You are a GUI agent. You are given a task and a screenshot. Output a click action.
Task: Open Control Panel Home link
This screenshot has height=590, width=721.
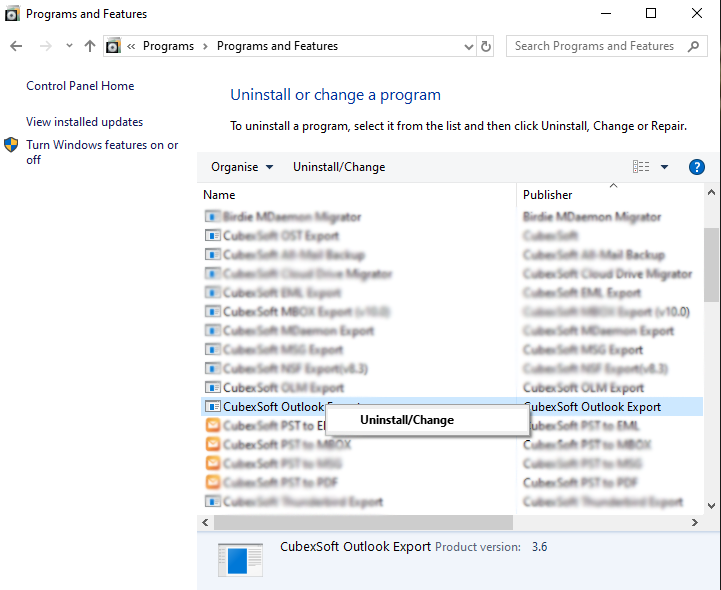[80, 86]
